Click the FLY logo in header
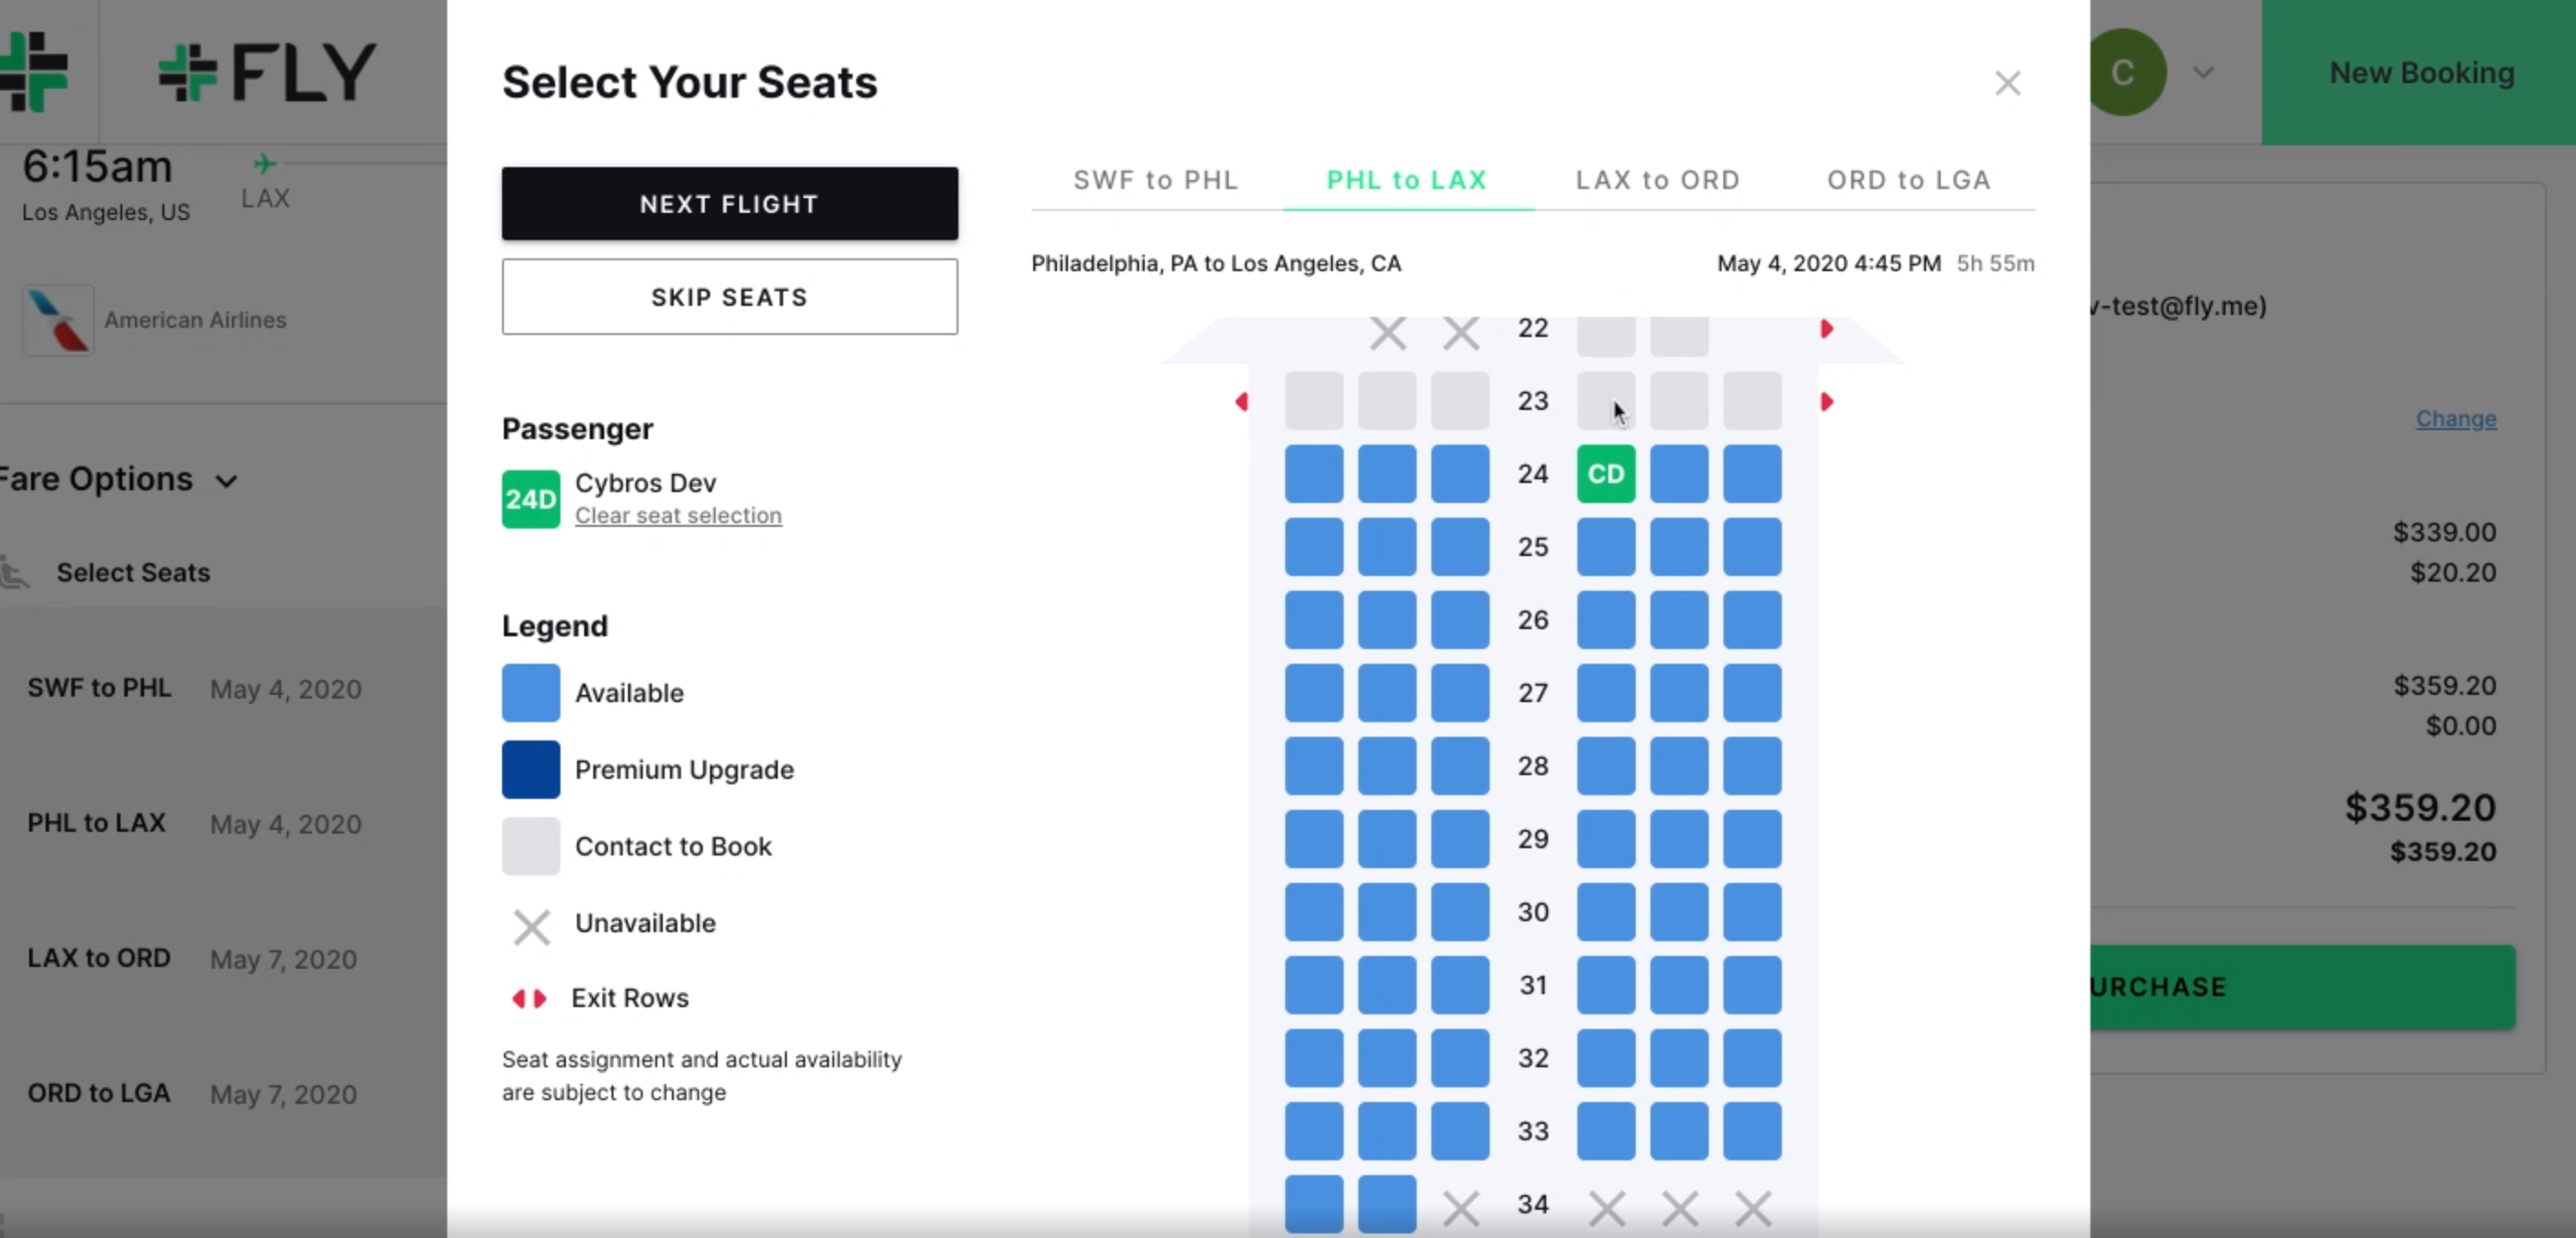The width and height of the screenshot is (2576, 1238). click(267, 72)
